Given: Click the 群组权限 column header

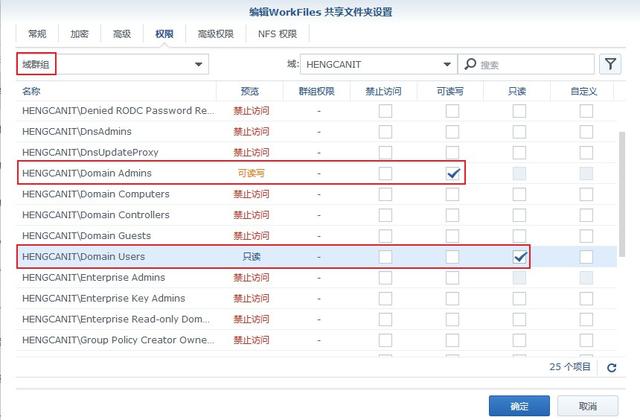Looking at the screenshot, I should [317, 91].
